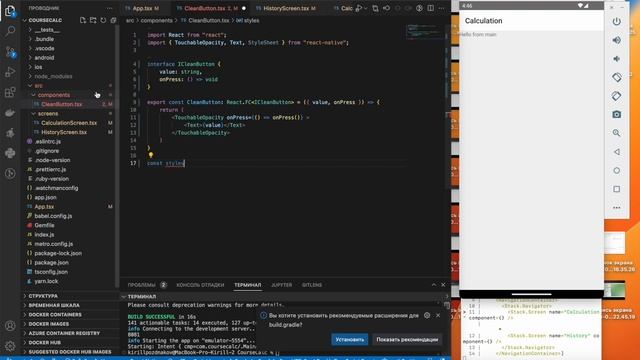The image size is (640, 360).
Task: Dismiss the build.gradle notification
Action: pyautogui.click(x=438, y=315)
